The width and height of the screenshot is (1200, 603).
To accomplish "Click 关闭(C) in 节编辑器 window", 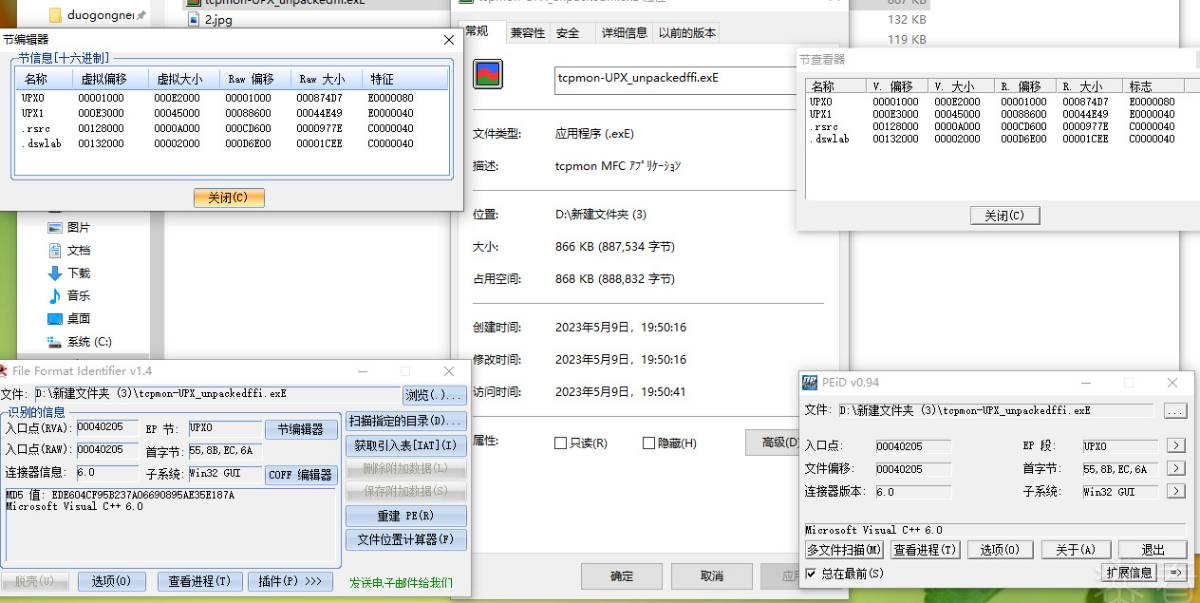I will [x=228, y=198].
